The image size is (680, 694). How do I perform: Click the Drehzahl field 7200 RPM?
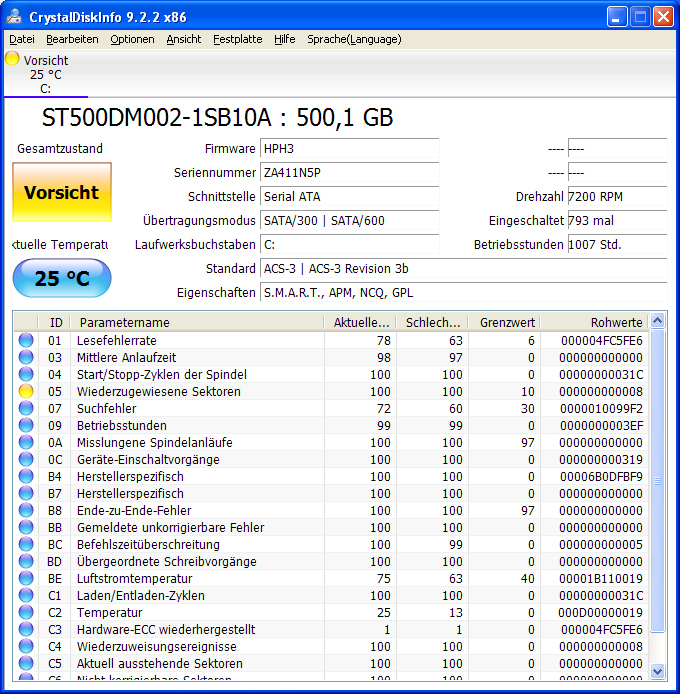[x=617, y=197]
